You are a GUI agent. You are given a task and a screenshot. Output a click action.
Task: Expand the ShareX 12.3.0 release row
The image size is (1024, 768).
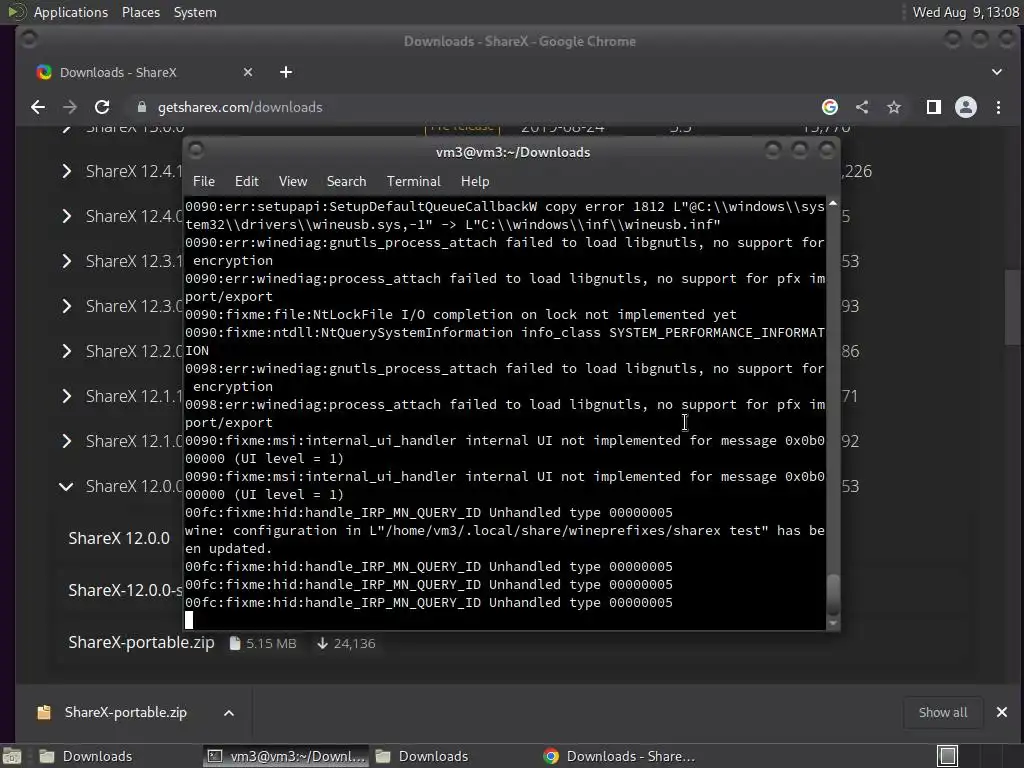click(x=67, y=306)
